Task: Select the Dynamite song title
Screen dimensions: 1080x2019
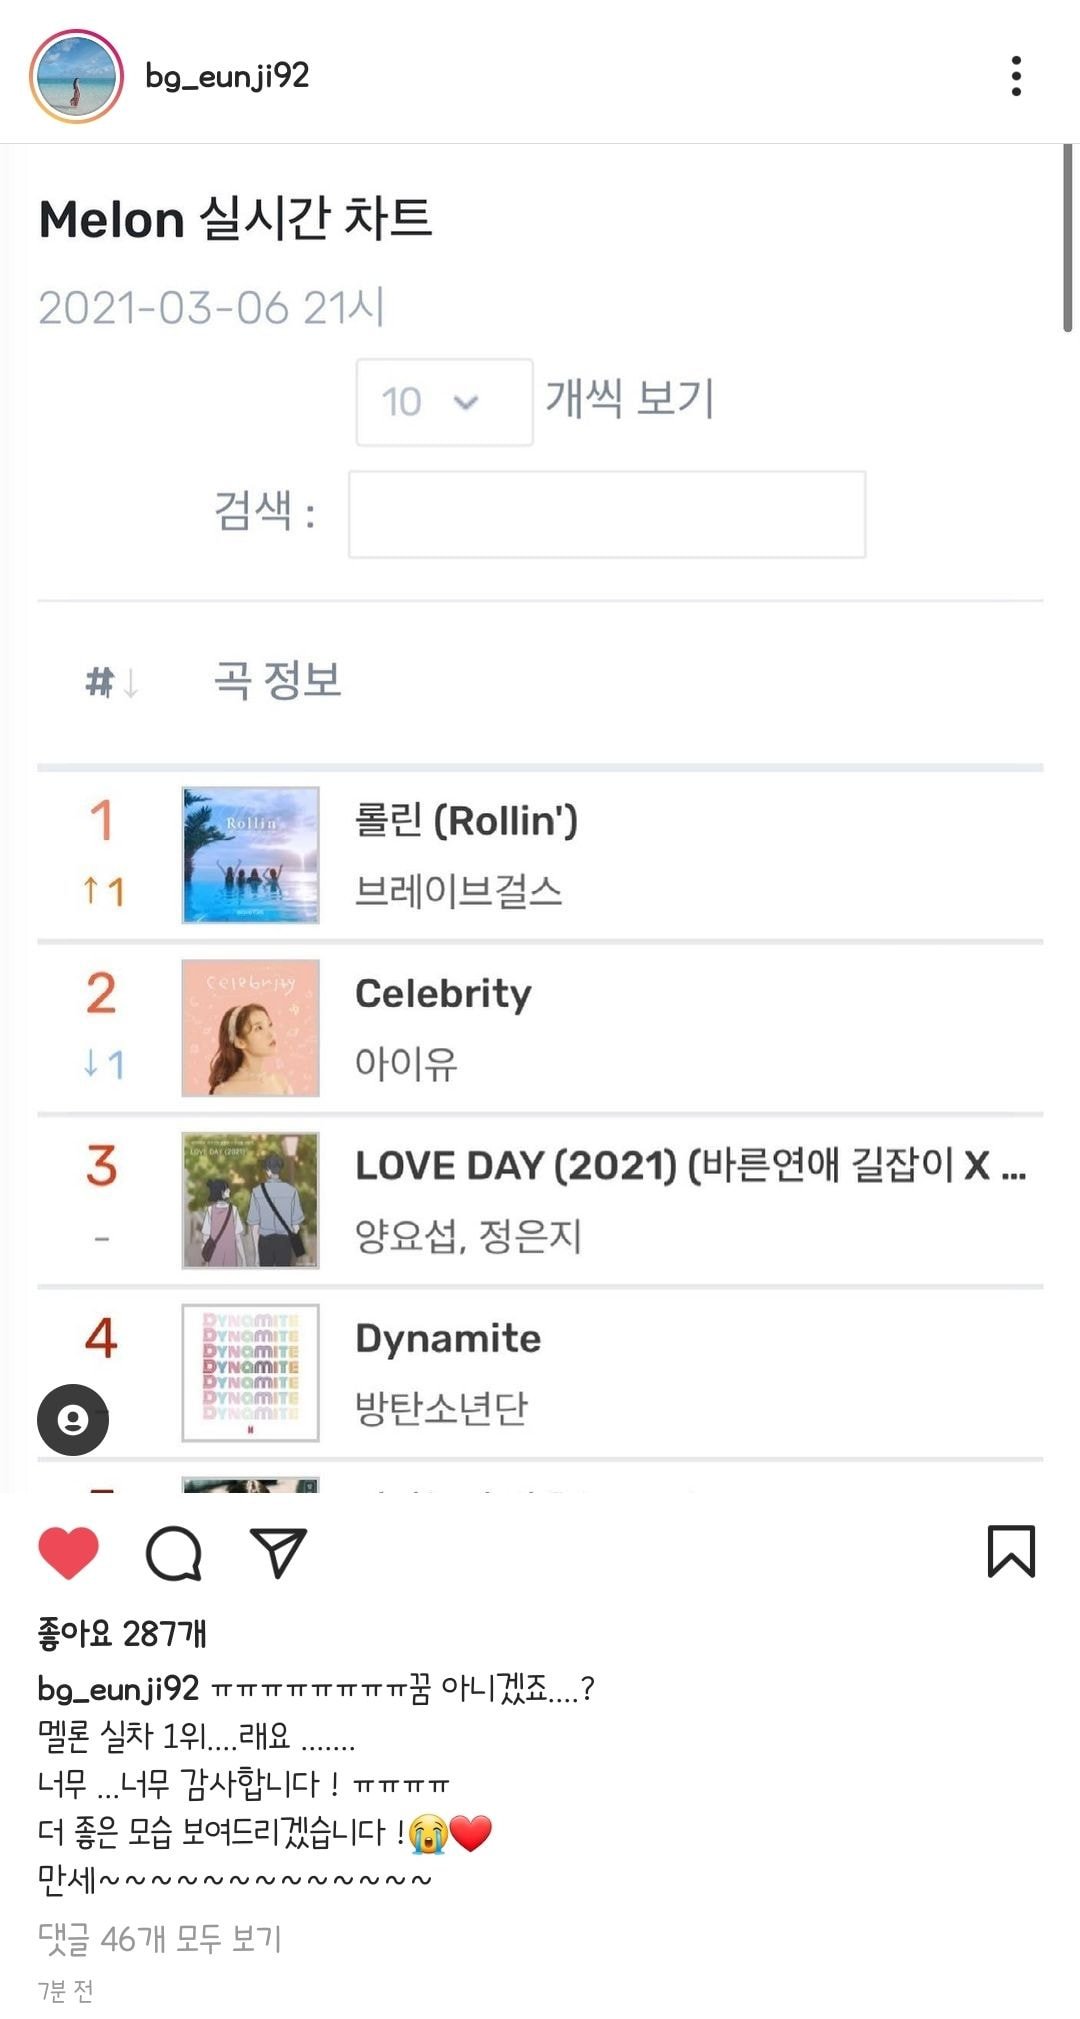Action: point(448,1338)
